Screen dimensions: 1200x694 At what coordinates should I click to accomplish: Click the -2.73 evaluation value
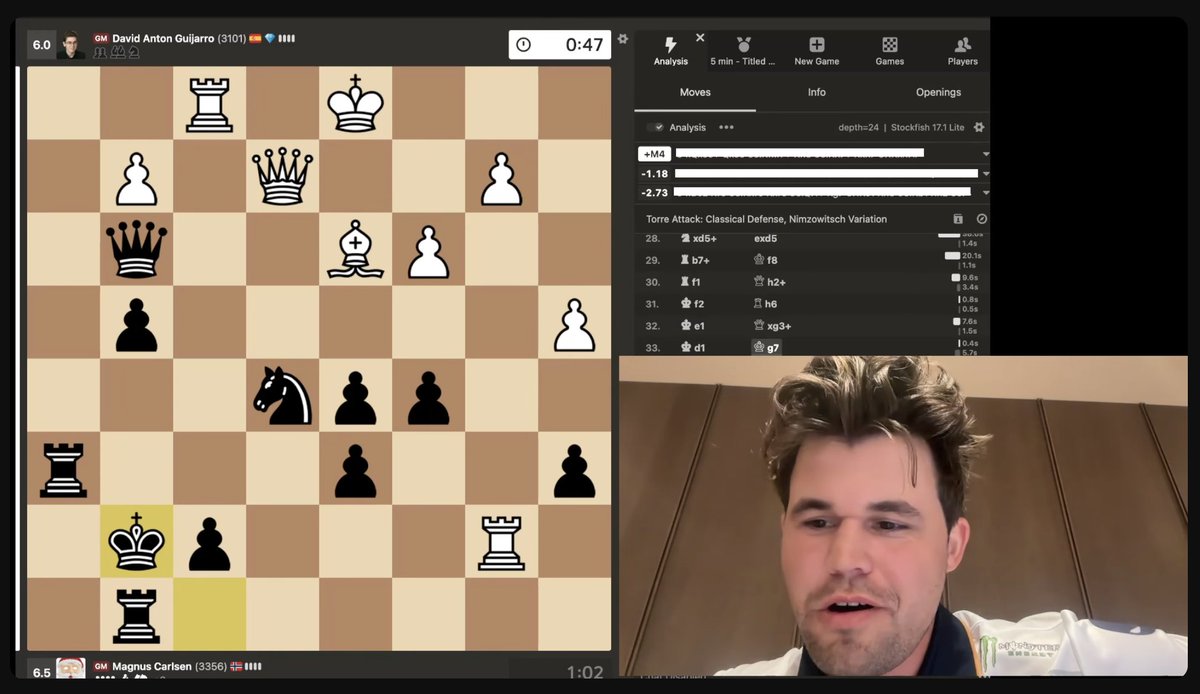655,192
